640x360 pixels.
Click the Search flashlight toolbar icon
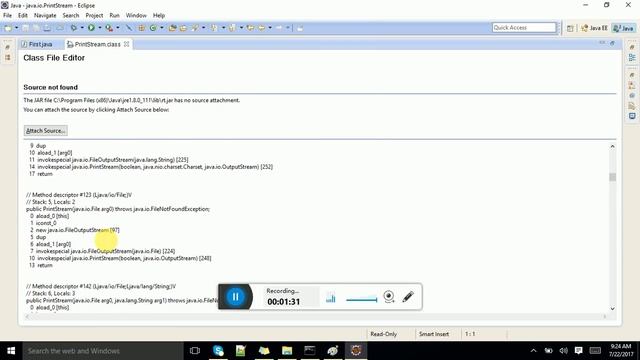[195, 28]
